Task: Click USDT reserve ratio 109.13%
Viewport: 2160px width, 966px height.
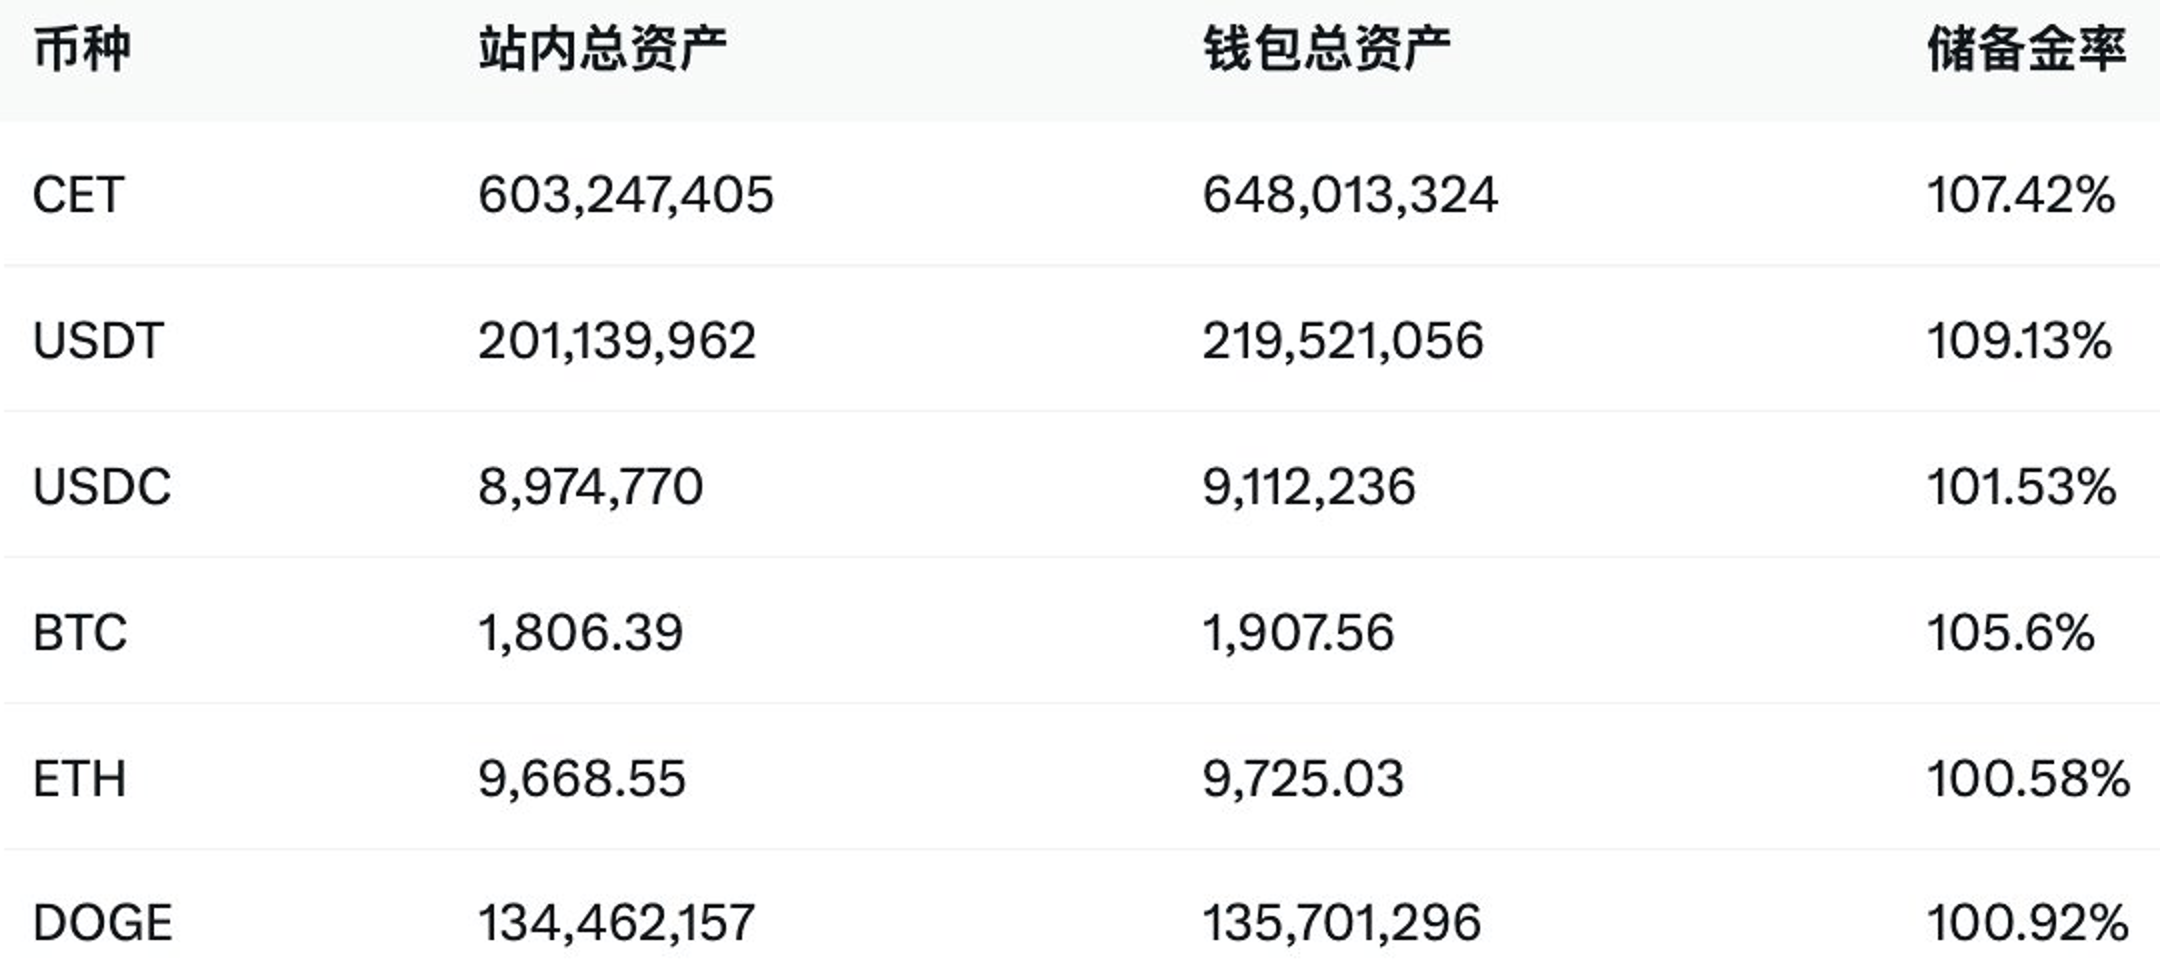Action: 2019,341
